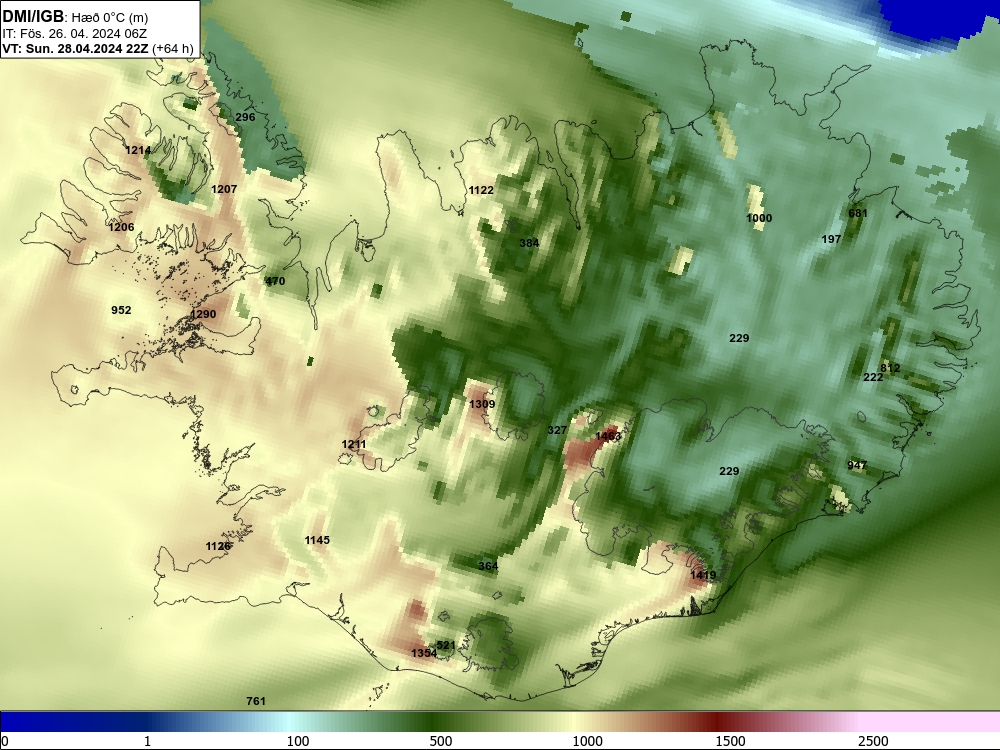Image resolution: width=1000 pixels, height=750 pixels.
Task: Click the 1463 value label
Action: click(608, 436)
